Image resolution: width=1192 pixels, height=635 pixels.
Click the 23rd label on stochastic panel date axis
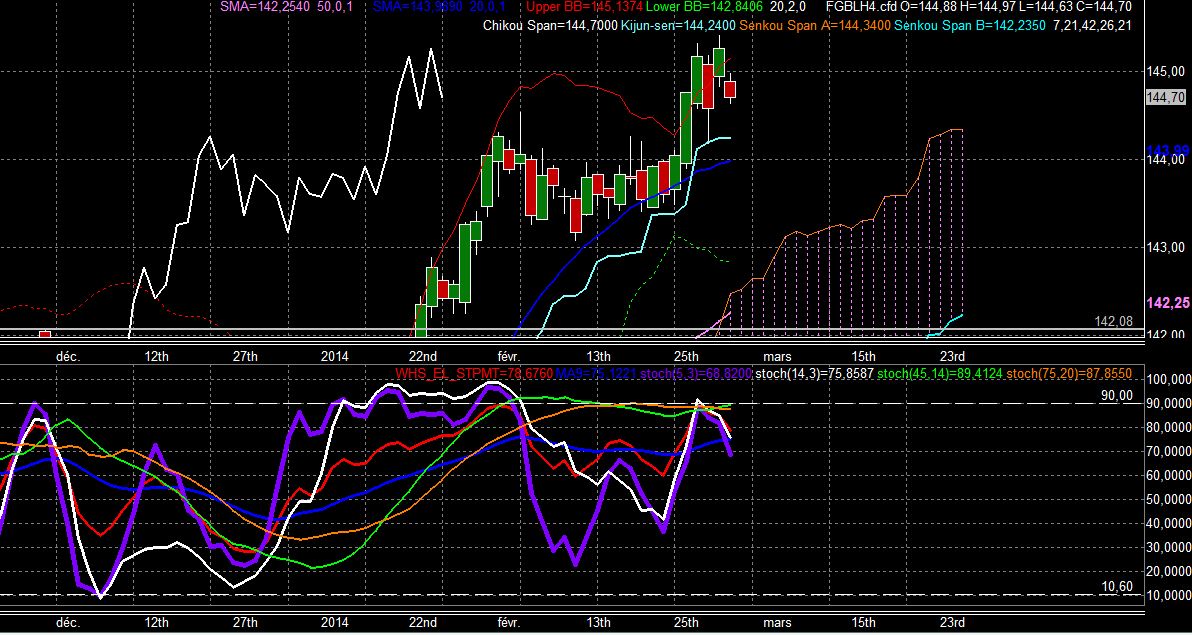tap(953, 622)
